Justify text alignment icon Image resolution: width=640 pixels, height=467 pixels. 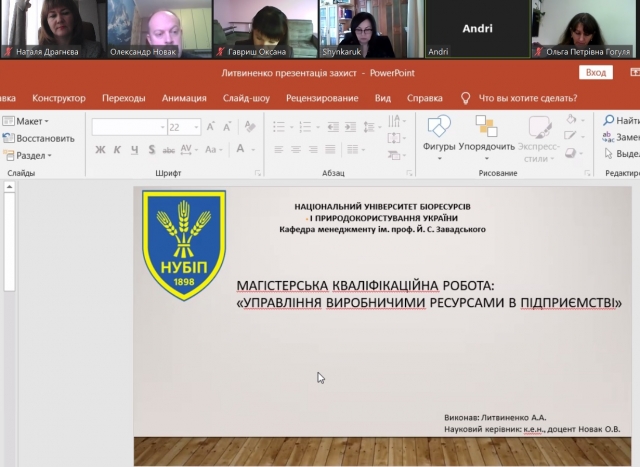click(330, 150)
